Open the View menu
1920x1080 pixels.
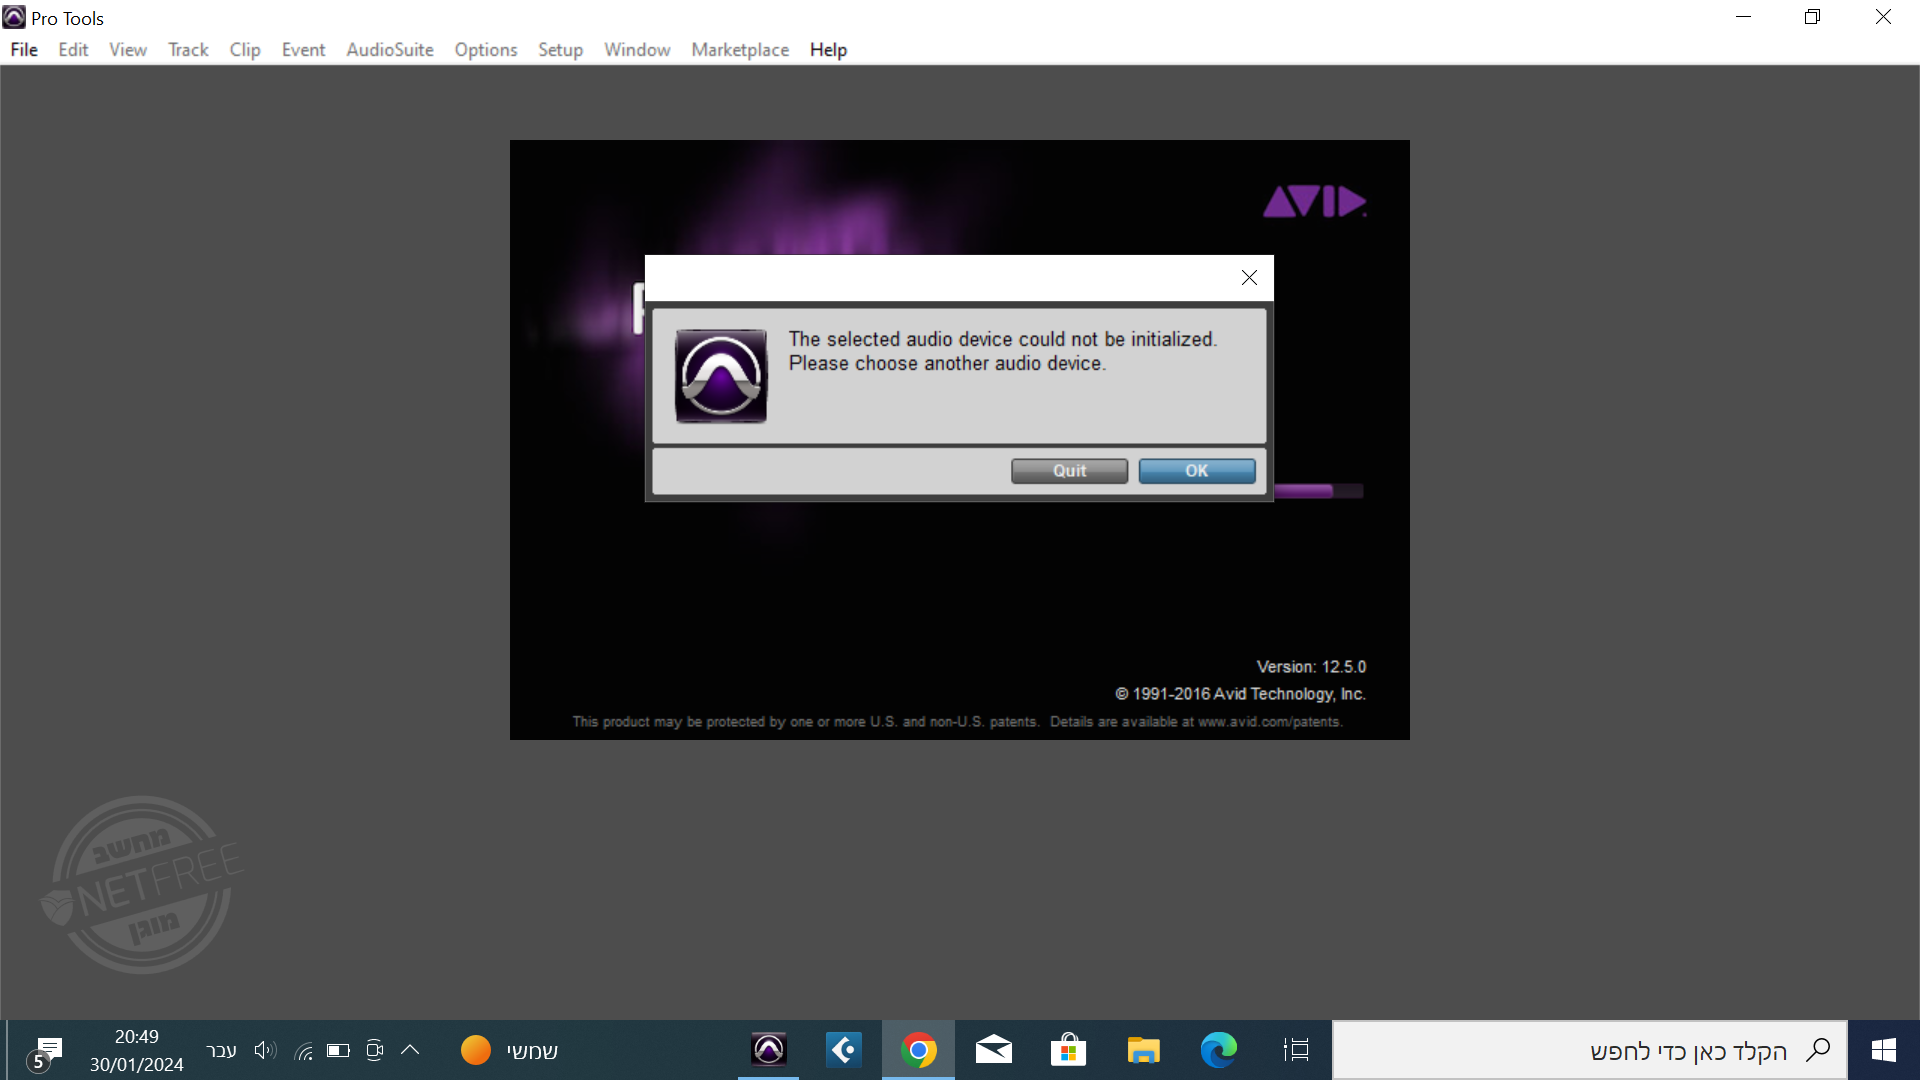pyautogui.click(x=128, y=50)
